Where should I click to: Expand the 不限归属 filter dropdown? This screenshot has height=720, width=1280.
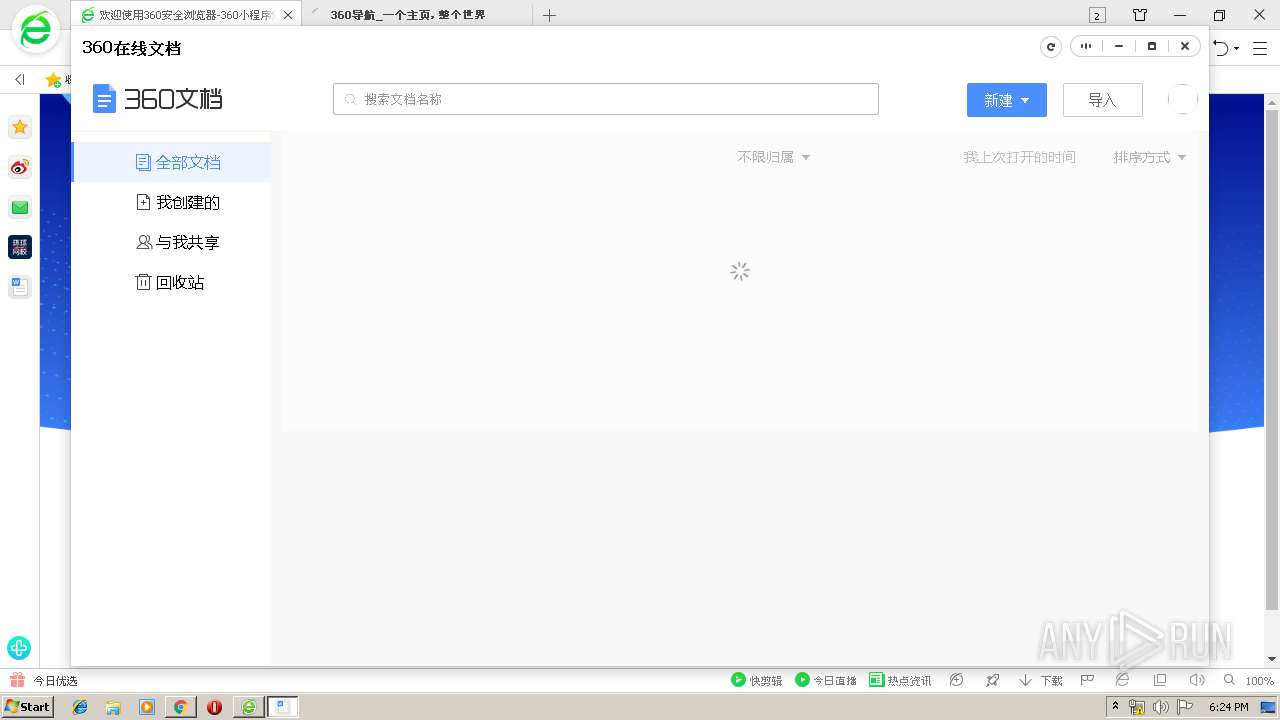pos(774,157)
